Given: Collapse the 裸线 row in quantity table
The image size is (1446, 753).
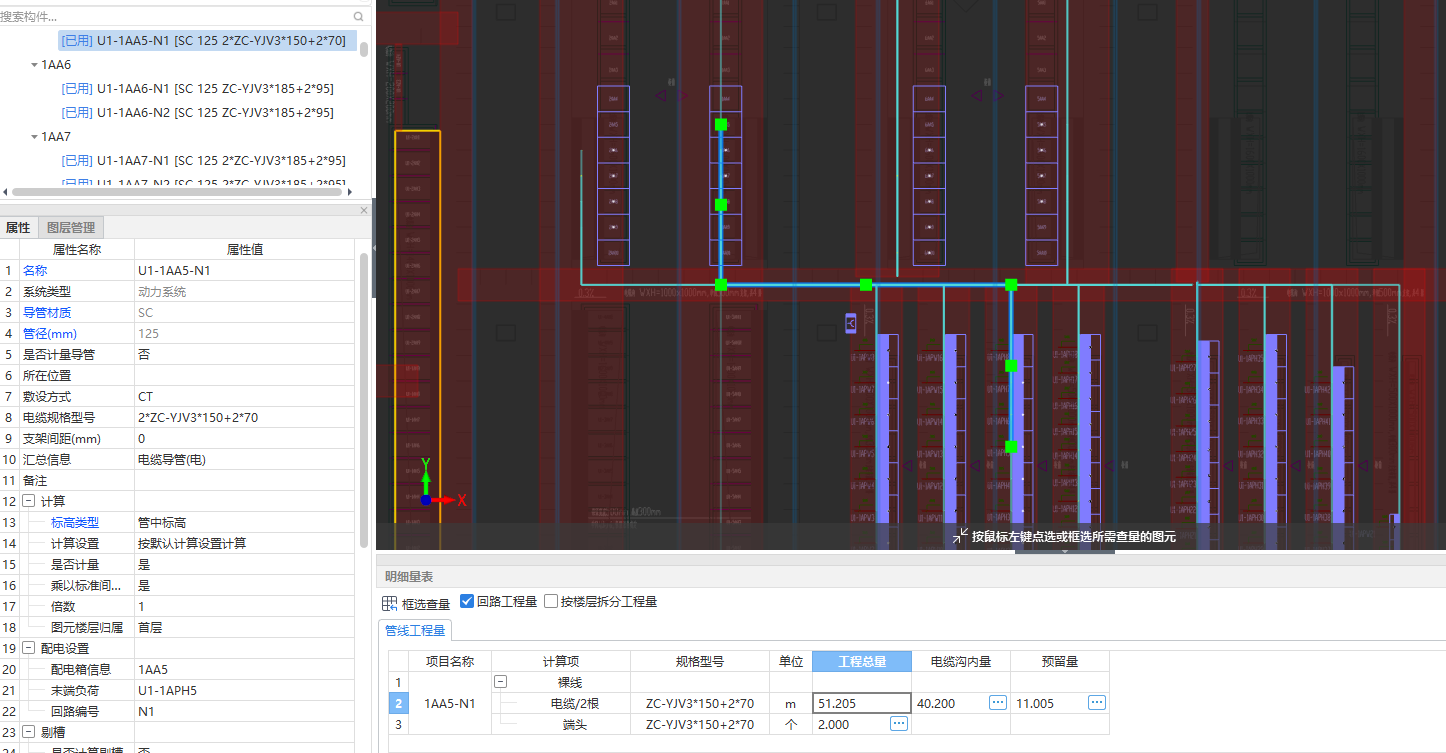Looking at the screenshot, I should 501,682.
